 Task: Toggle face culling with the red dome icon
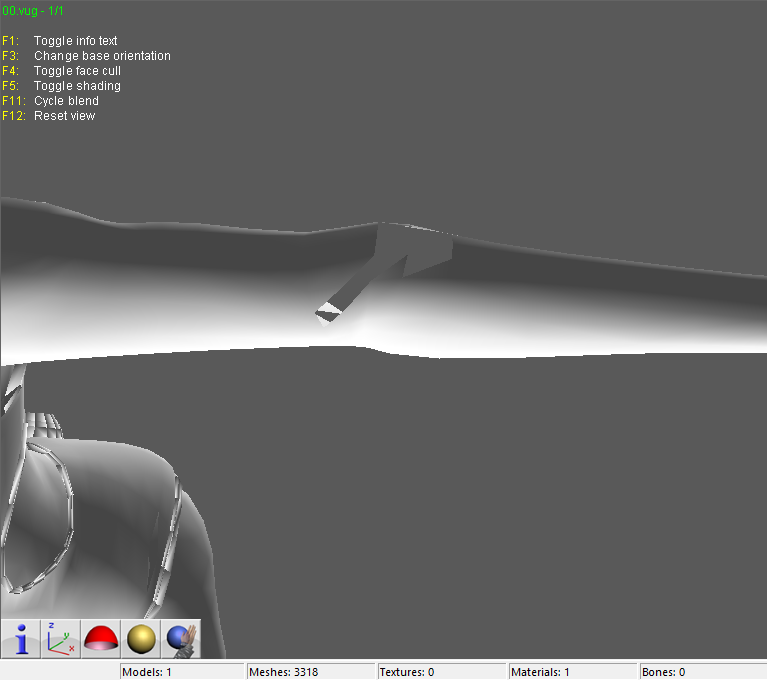pos(101,638)
